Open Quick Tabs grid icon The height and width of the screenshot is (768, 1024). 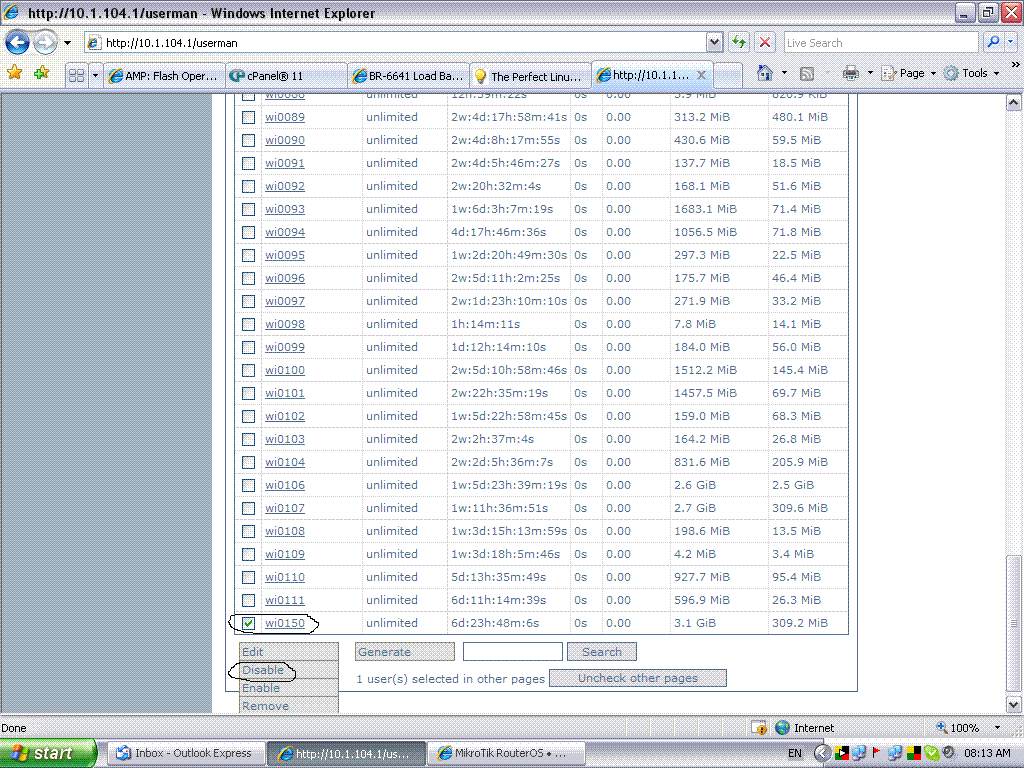[77, 73]
